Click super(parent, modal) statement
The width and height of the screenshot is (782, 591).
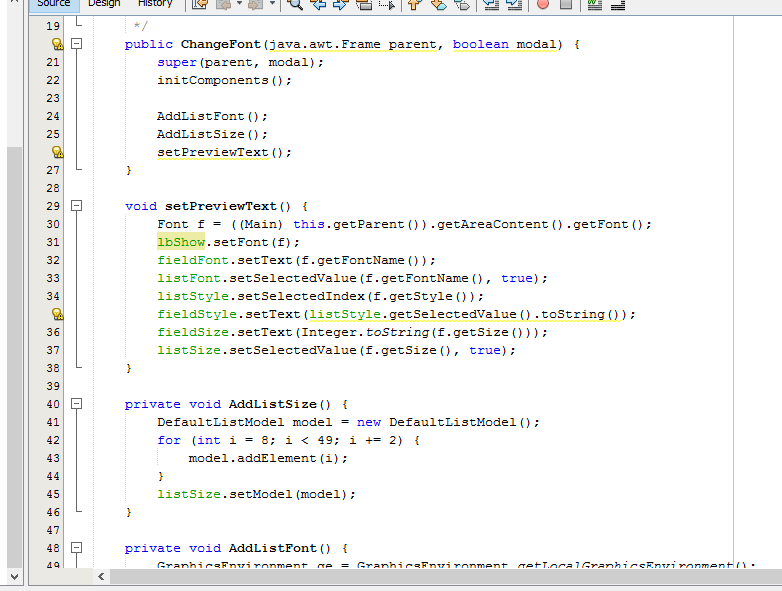[x=240, y=63]
